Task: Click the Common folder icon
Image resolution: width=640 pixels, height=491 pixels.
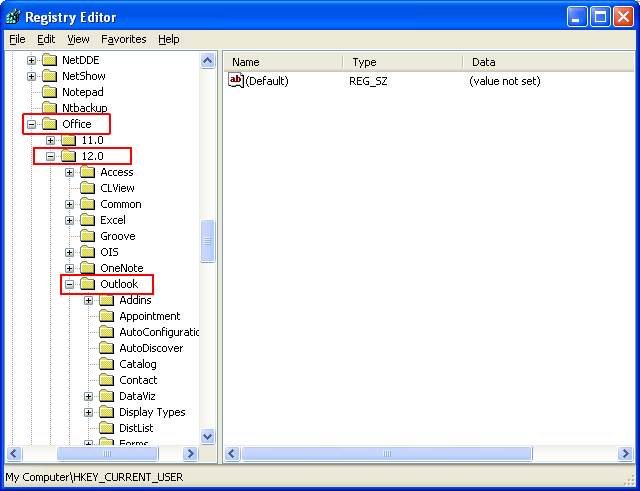Action: [x=87, y=204]
